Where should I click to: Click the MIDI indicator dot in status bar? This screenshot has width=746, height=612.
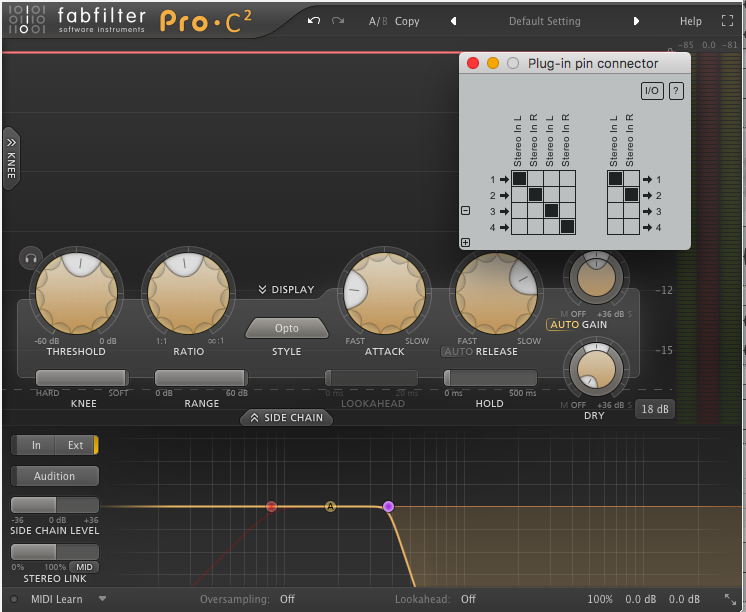point(14,599)
